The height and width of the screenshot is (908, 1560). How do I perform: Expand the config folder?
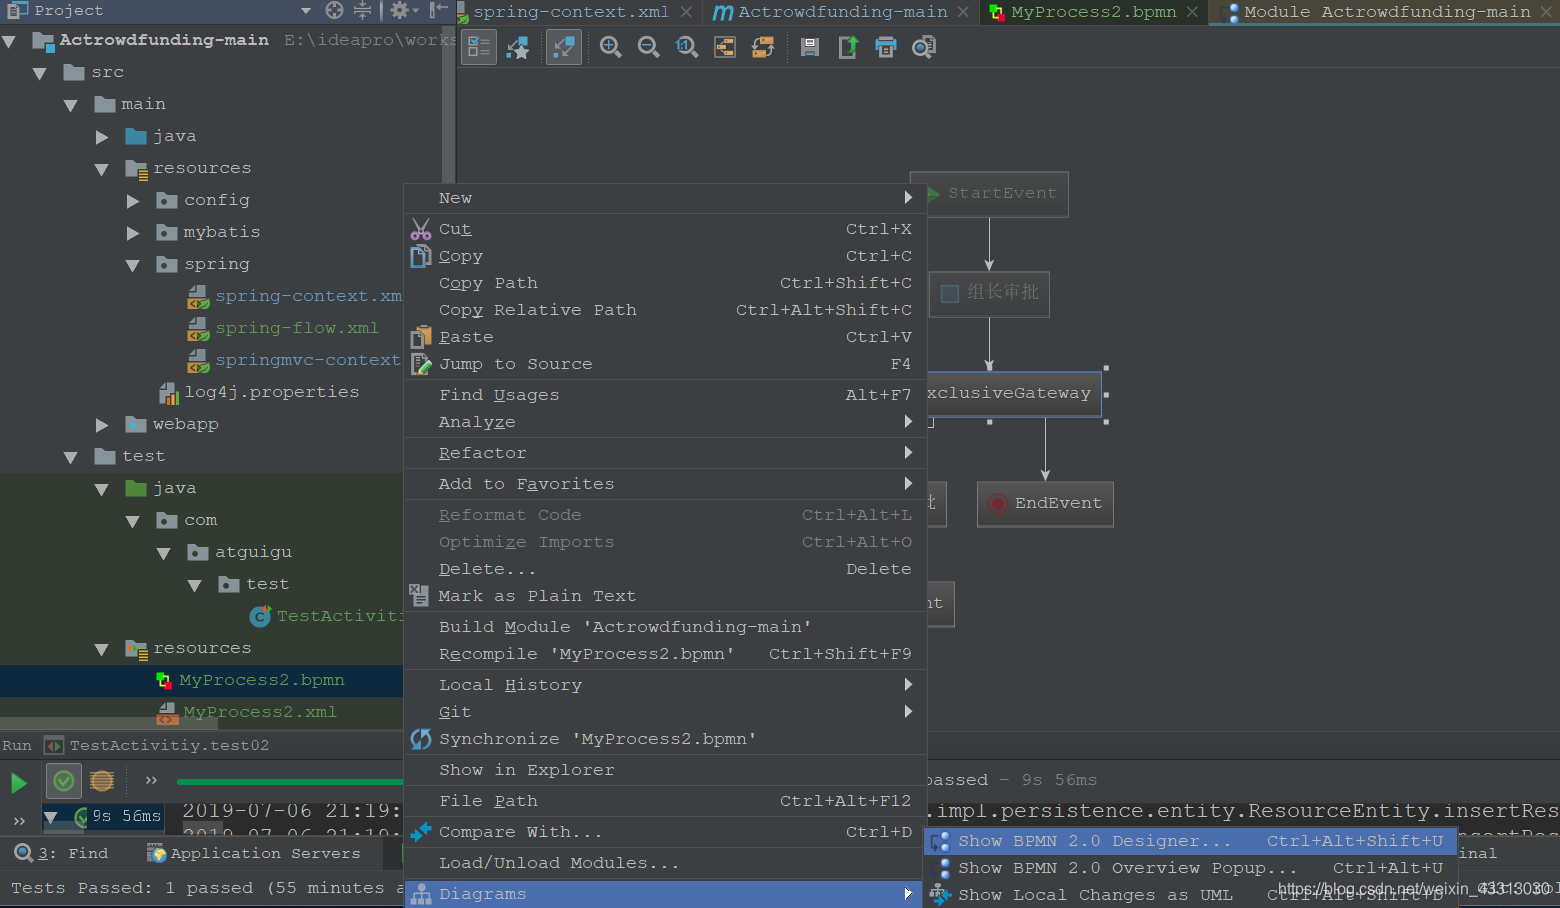point(133,201)
